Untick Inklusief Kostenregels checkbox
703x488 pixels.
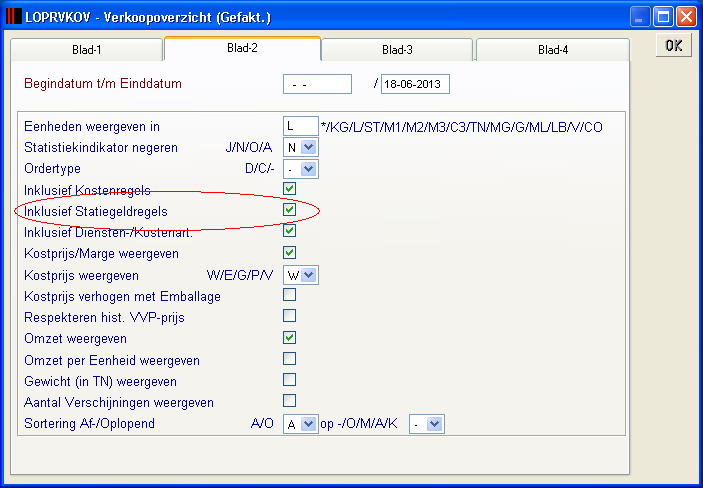[x=290, y=188]
